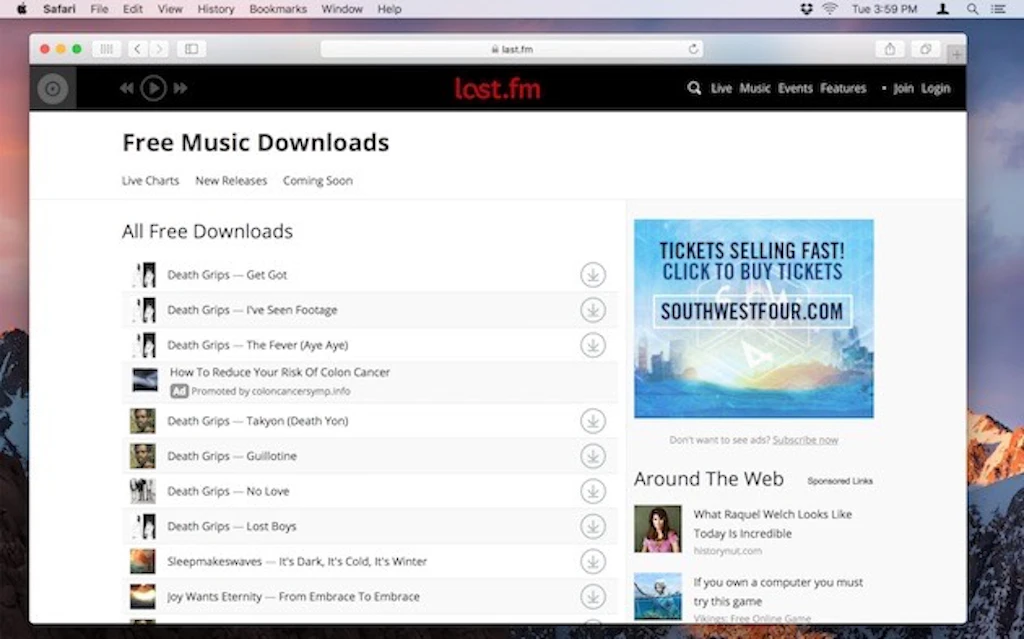Download I've Seen Footage track
1024x639 pixels.
point(593,310)
